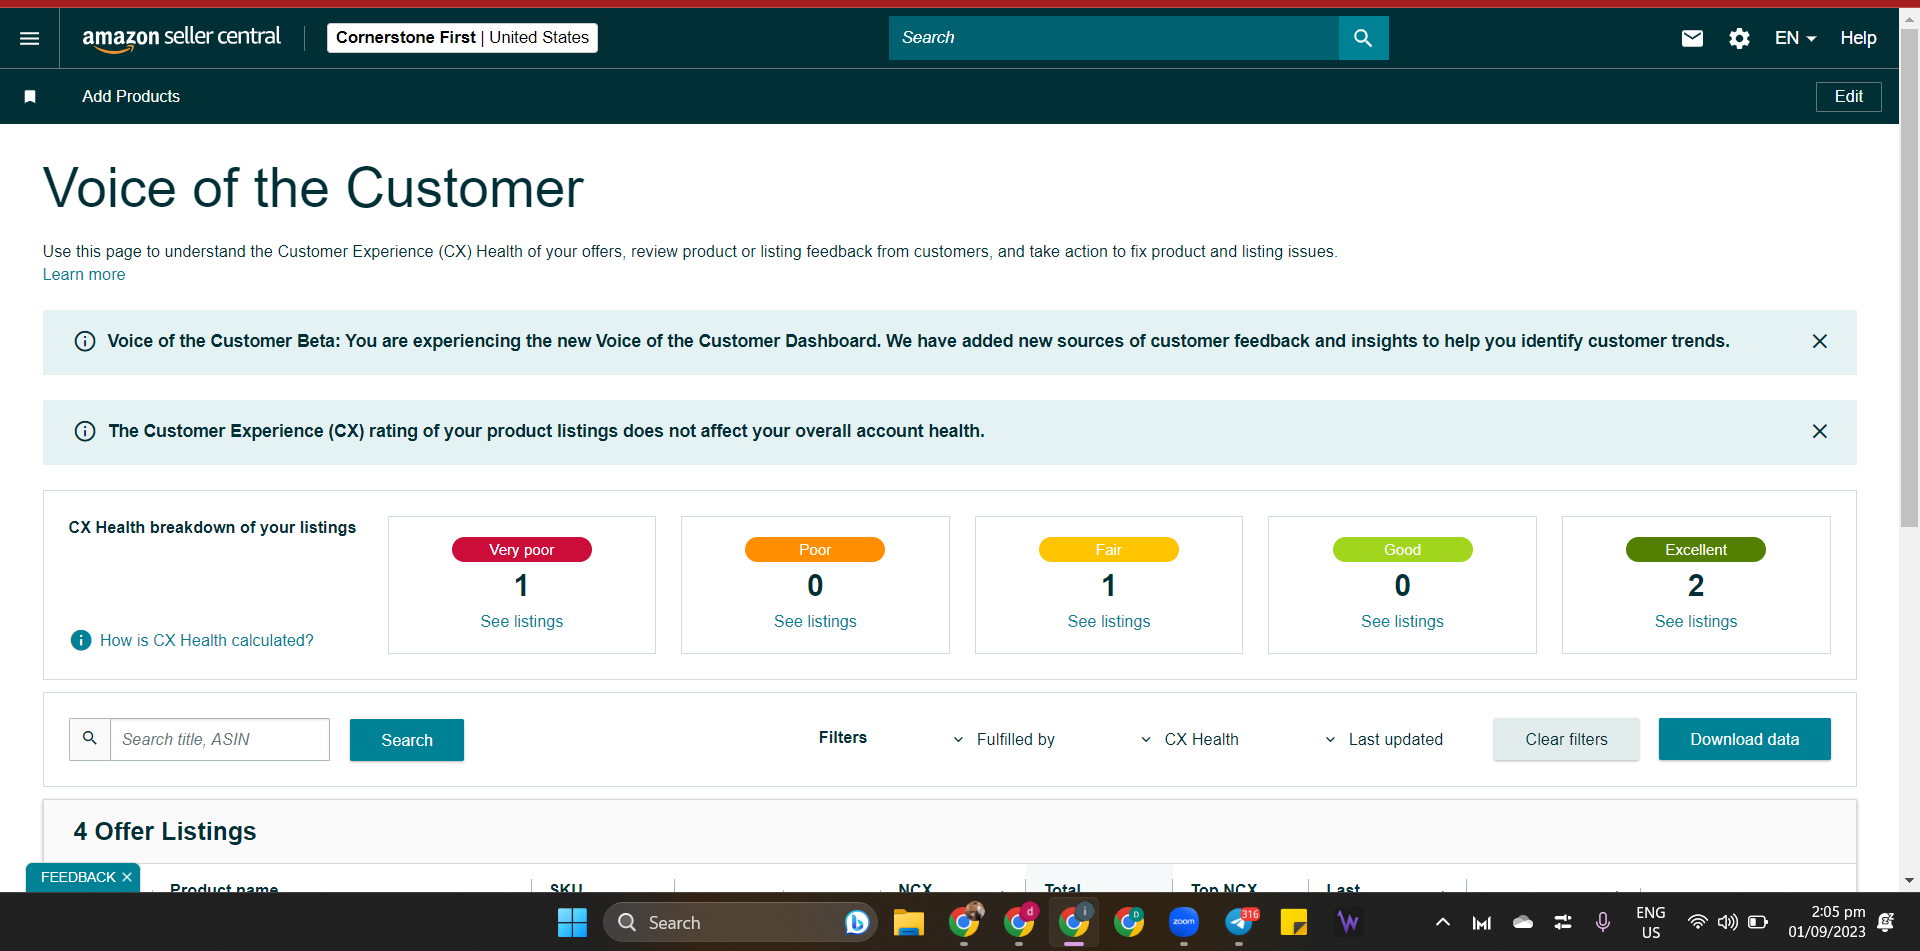Click the dark green Excellent badge
This screenshot has width=1920, height=951.
1696,550
